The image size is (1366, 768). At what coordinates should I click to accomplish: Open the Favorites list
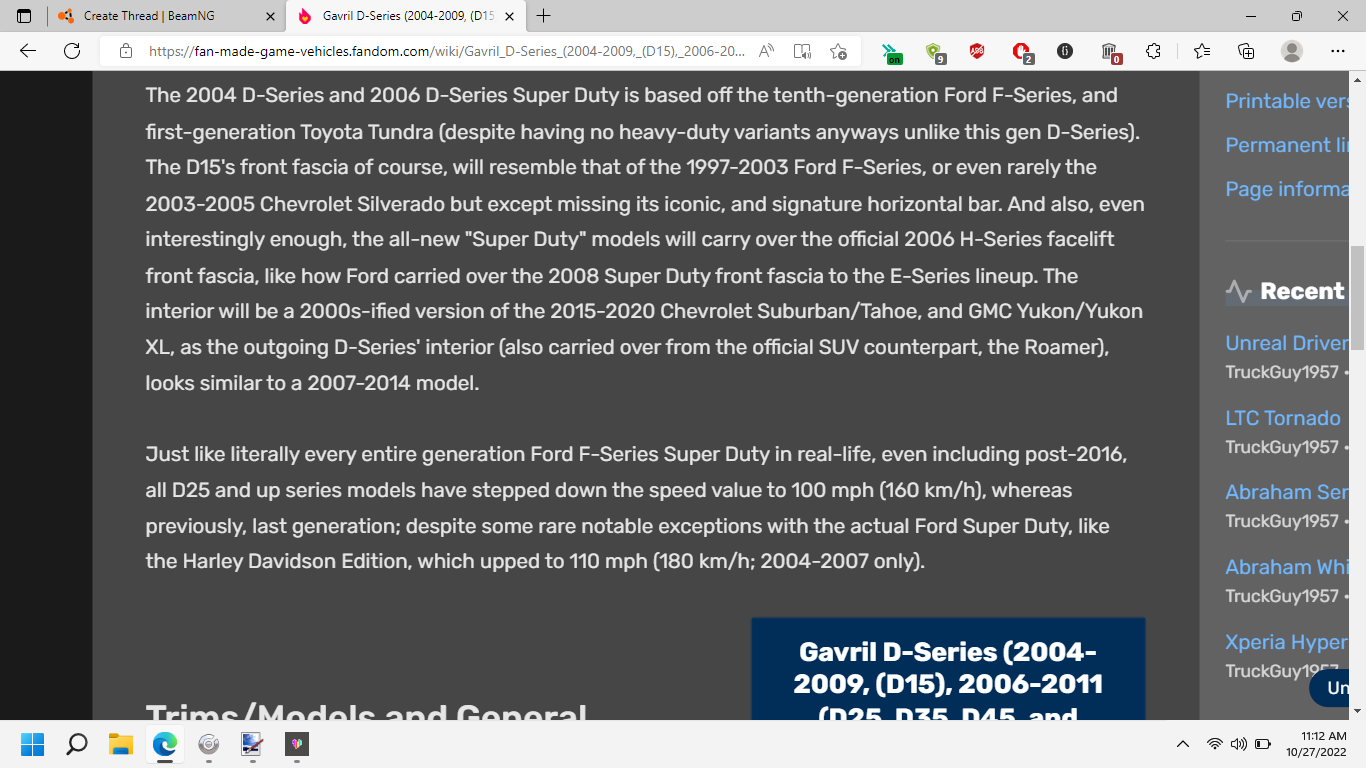coord(1202,51)
